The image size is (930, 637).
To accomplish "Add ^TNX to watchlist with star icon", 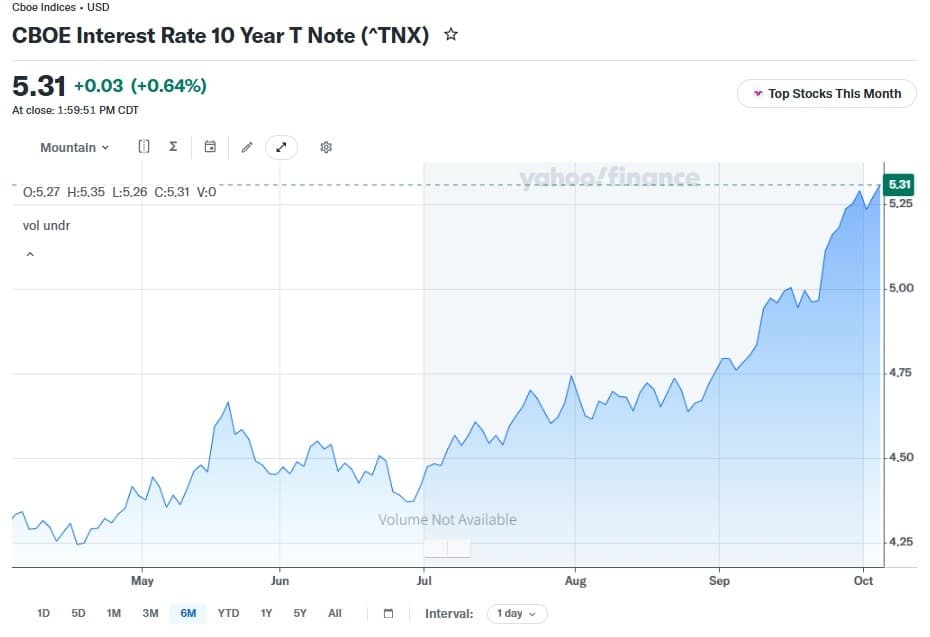I will point(451,34).
